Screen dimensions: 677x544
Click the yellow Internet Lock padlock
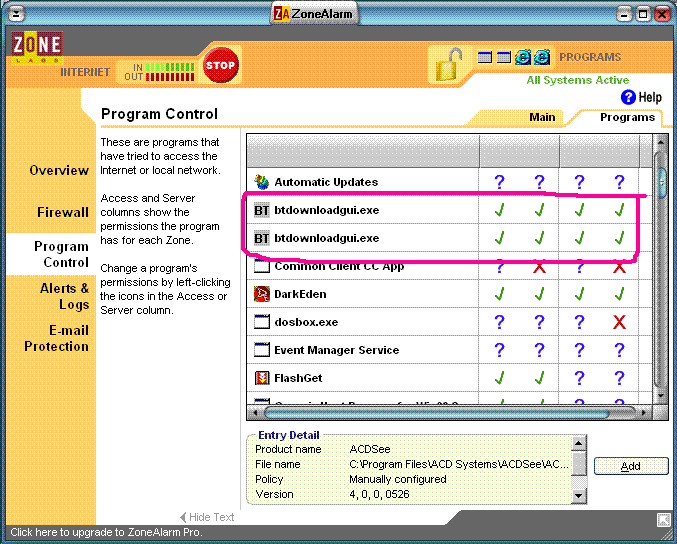(449, 65)
